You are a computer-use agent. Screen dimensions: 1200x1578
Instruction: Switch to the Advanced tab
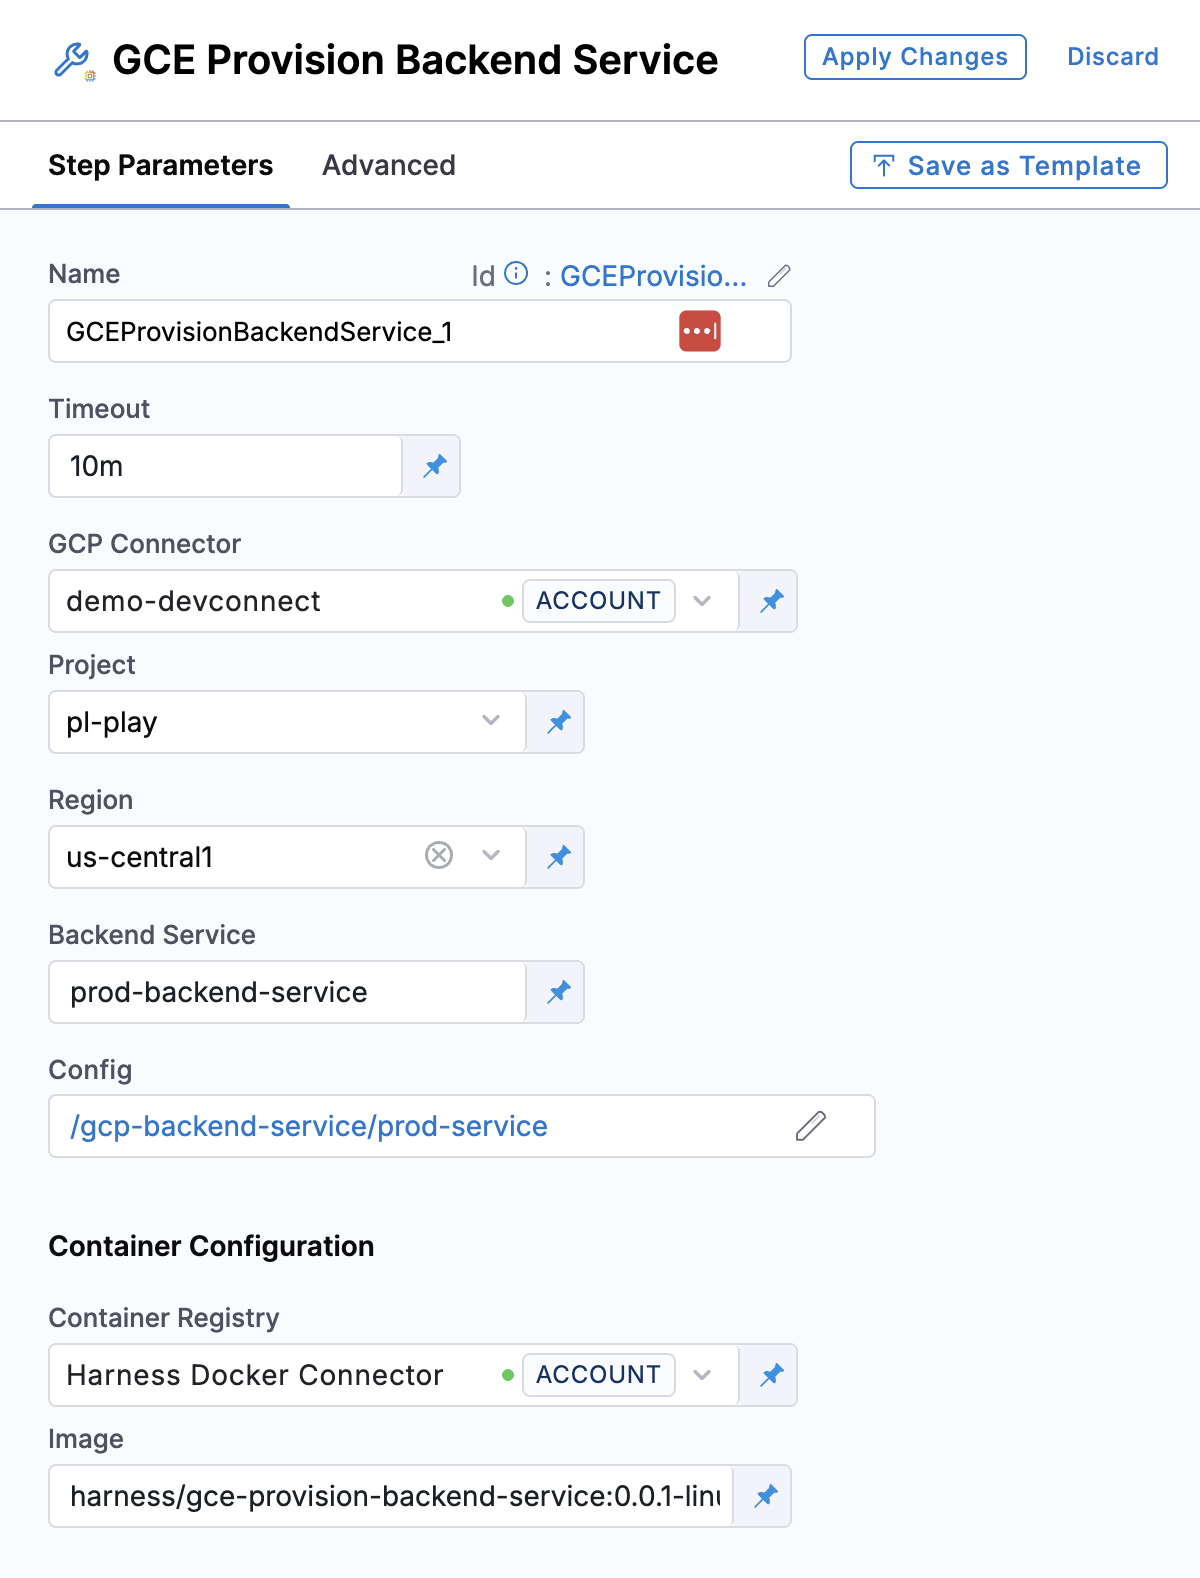point(389,165)
